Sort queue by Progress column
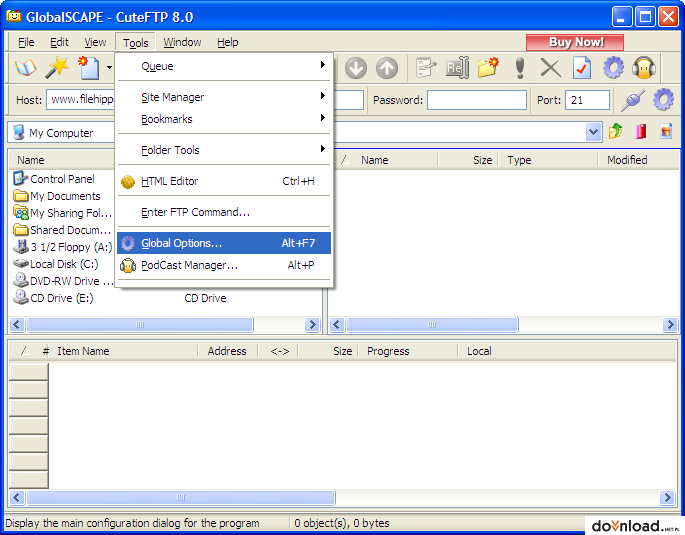This screenshot has height=535, width=685. (408, 351)
